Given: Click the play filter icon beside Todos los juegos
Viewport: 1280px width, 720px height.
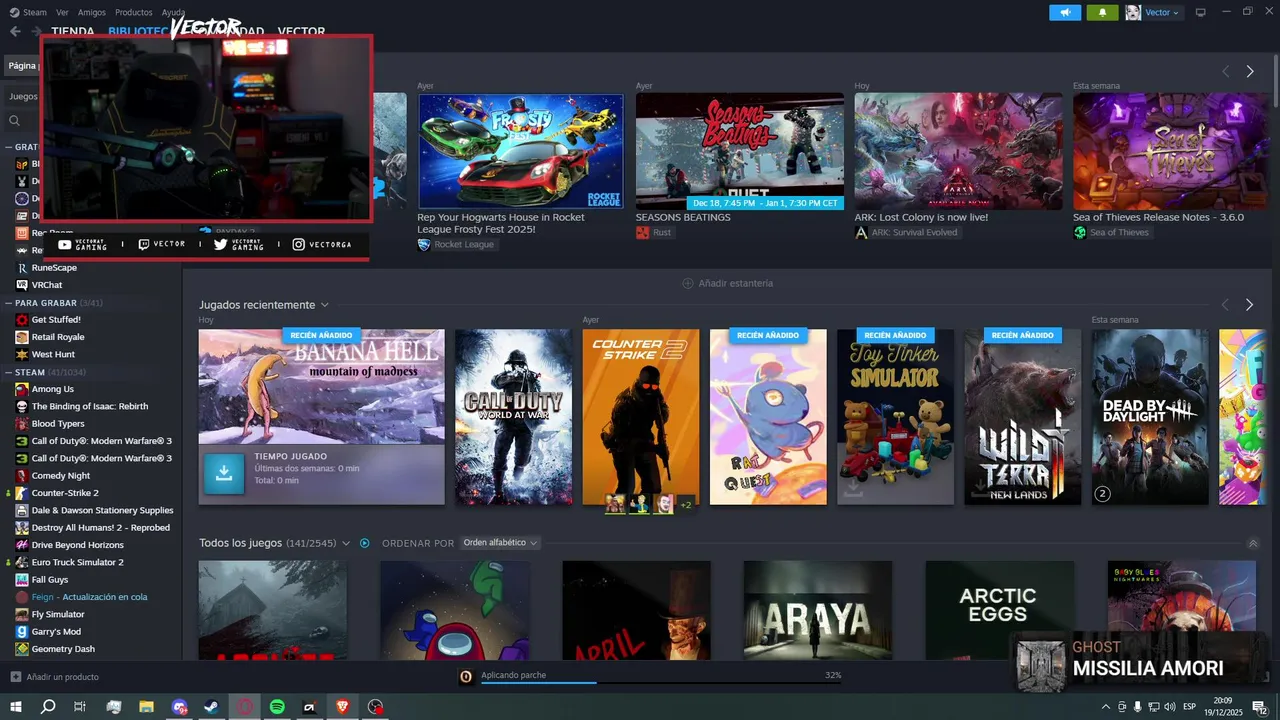Looking at the screenshot, I should coord(365,543).
